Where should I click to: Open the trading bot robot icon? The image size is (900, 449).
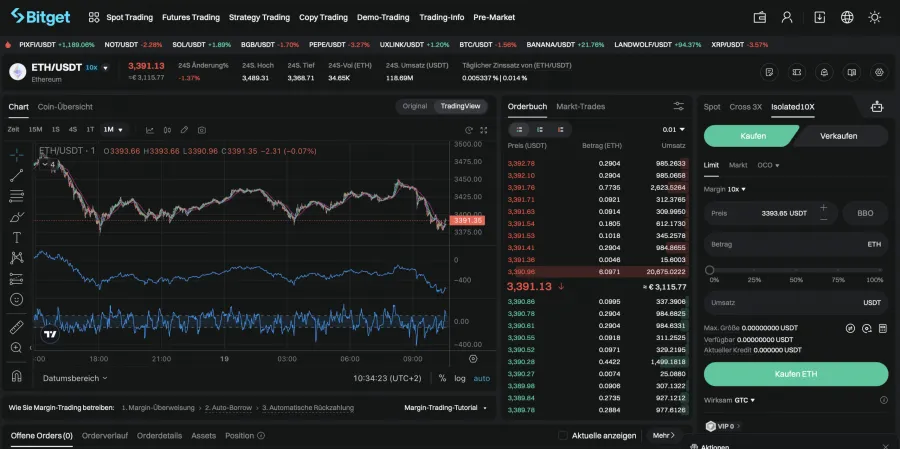[876, 107]
